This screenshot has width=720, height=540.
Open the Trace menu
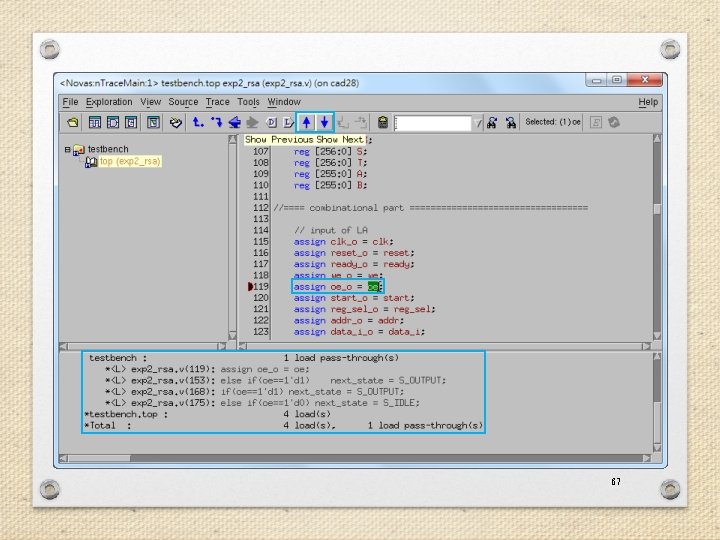[x=218, y=102]
